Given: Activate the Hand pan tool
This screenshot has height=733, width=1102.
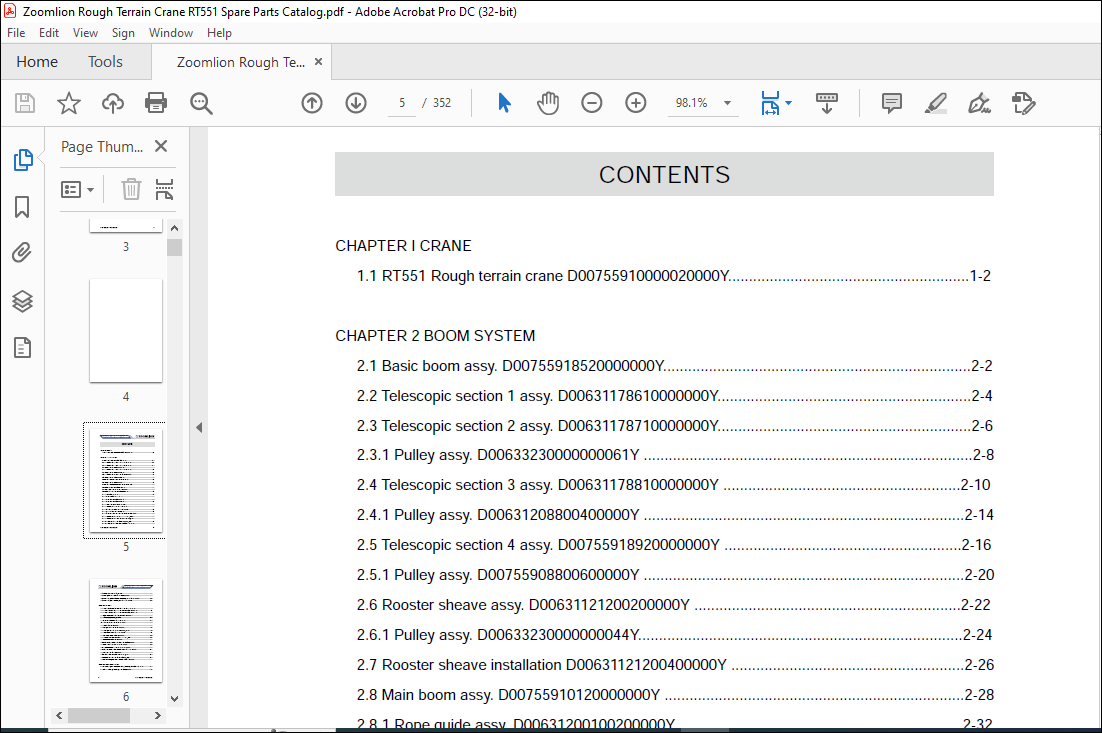Looking at the screenshot, I should coord(548,103).
